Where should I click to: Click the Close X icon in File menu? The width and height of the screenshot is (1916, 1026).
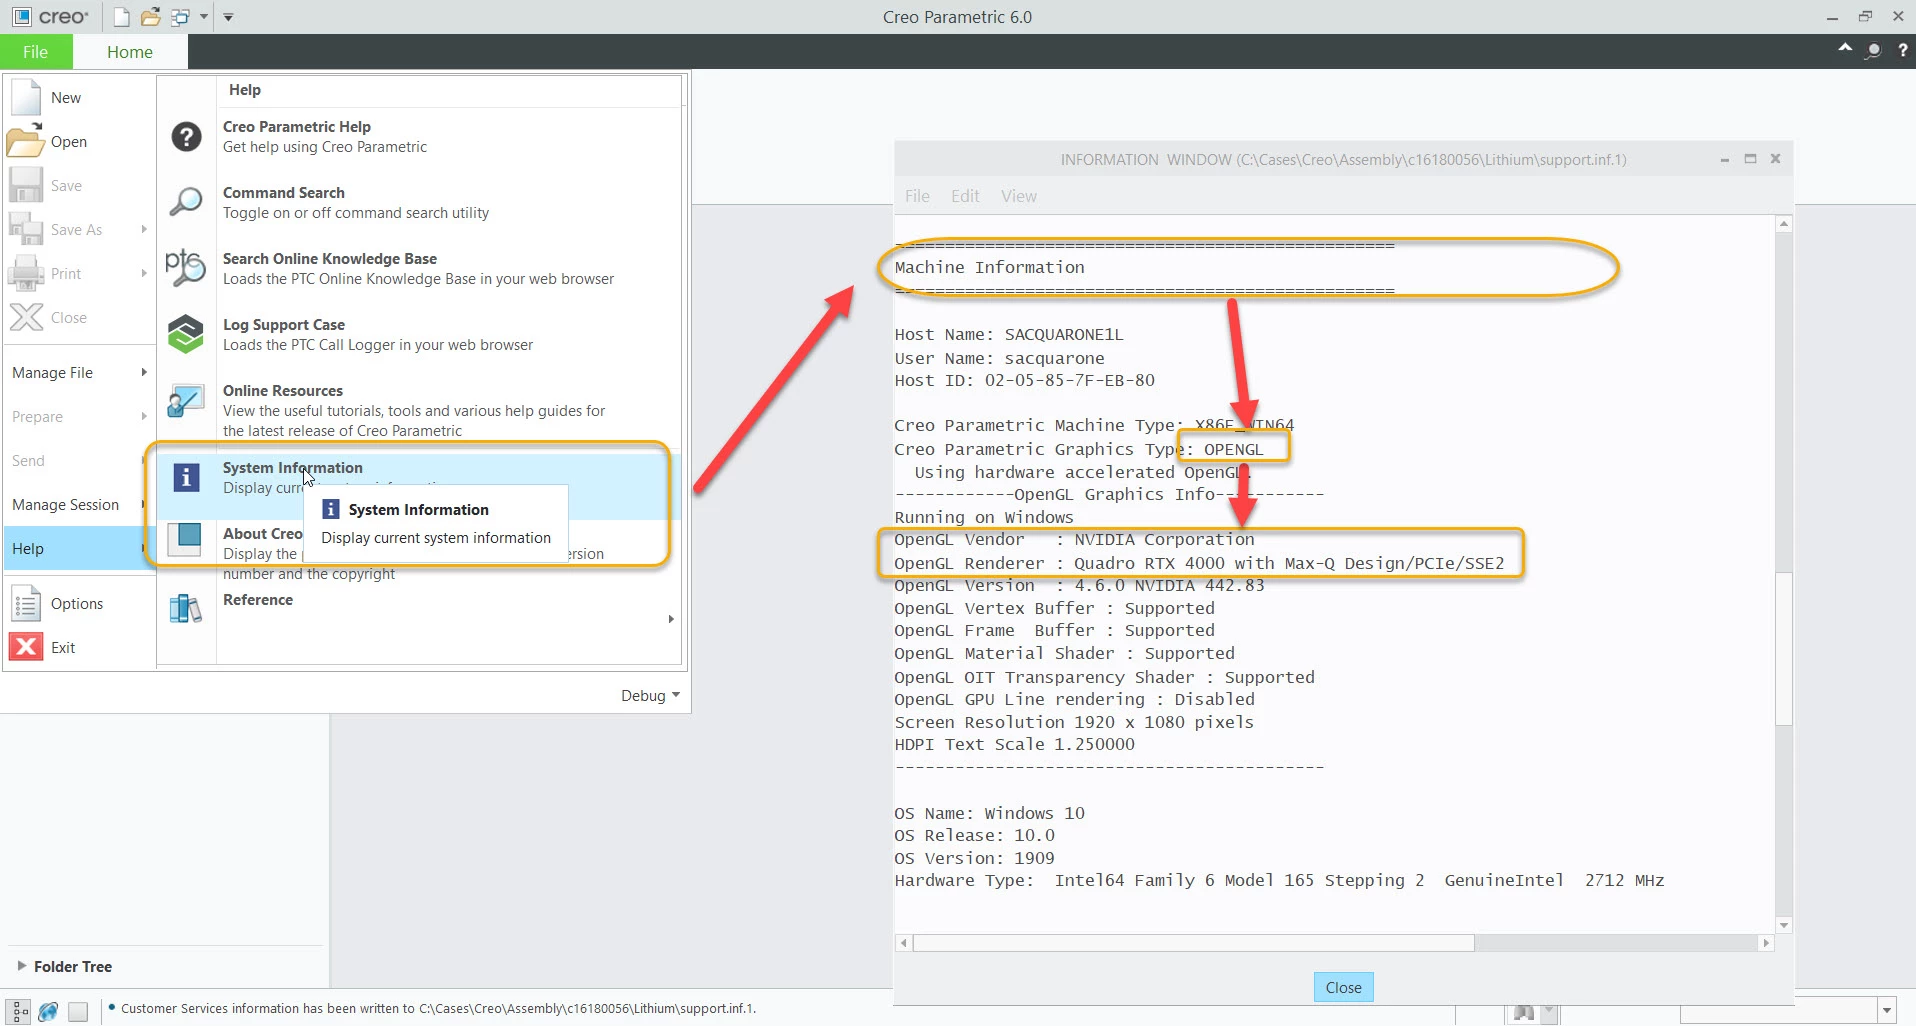pyautogui.click(x=26, y=317)
